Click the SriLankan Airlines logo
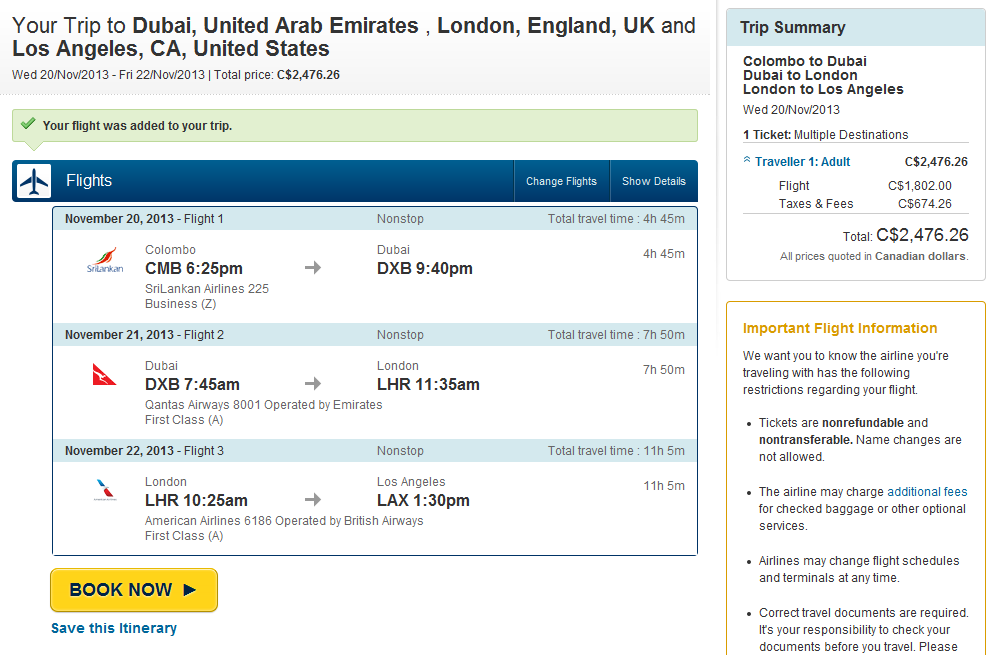 coord(104,263)
